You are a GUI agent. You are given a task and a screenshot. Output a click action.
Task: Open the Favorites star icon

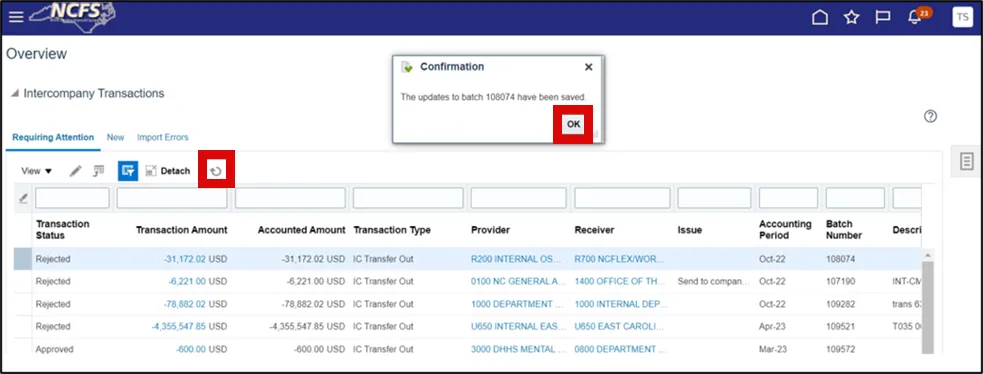pos(851,18)
